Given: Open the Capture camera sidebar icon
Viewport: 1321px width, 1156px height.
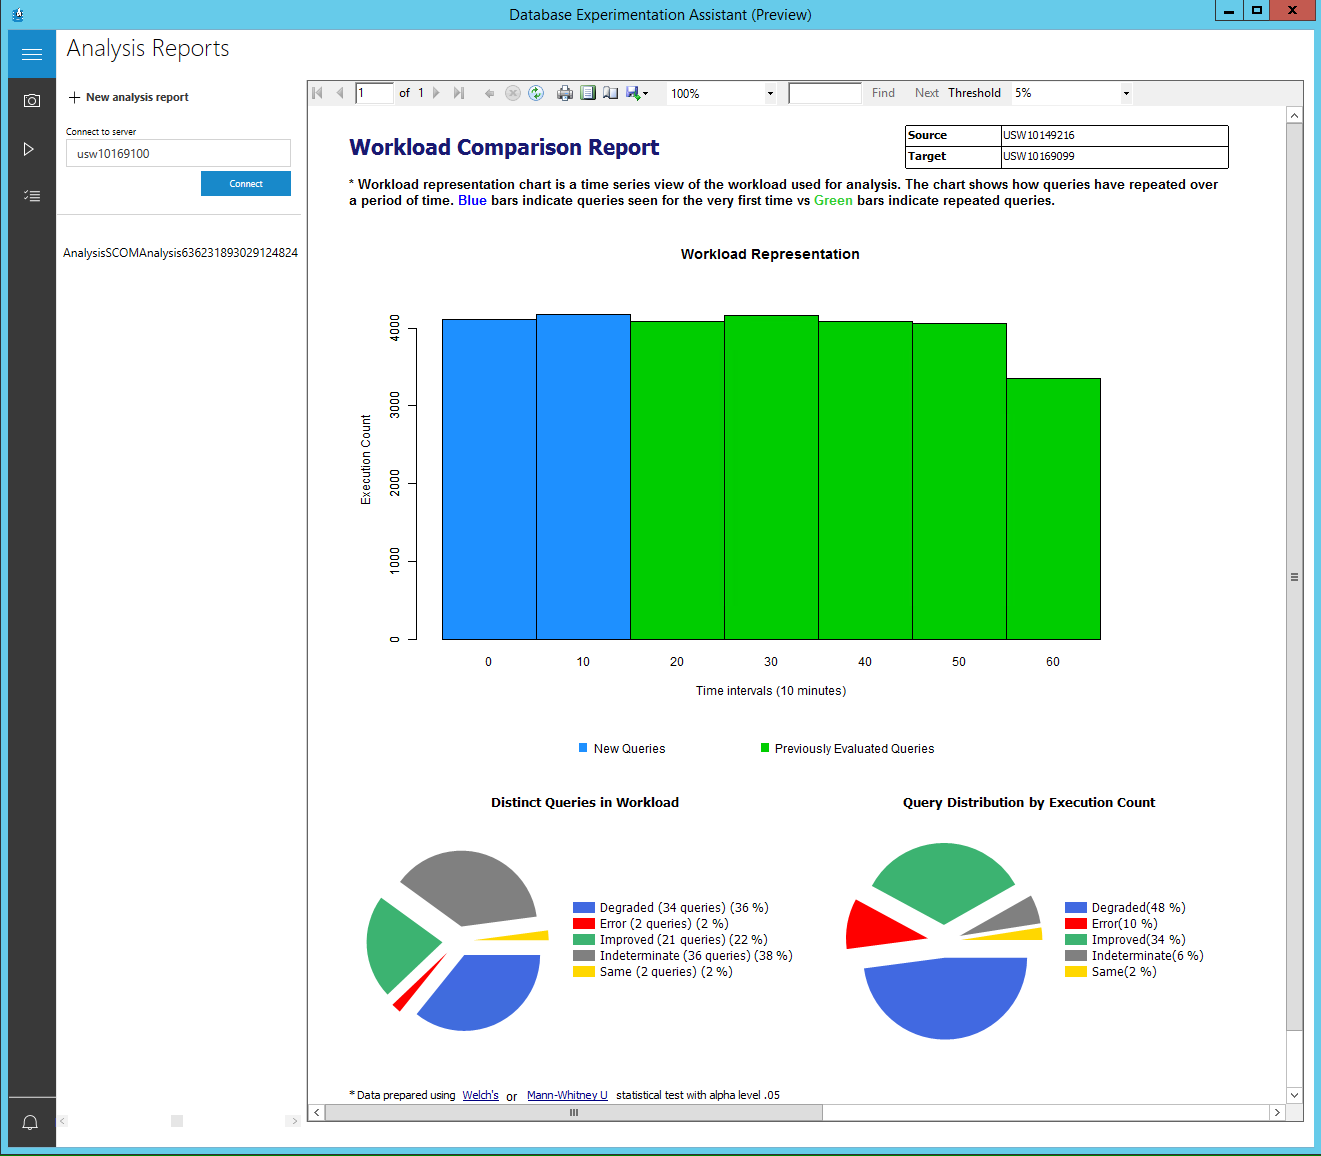Looking at the screenshot, I should tap(32, 101).
